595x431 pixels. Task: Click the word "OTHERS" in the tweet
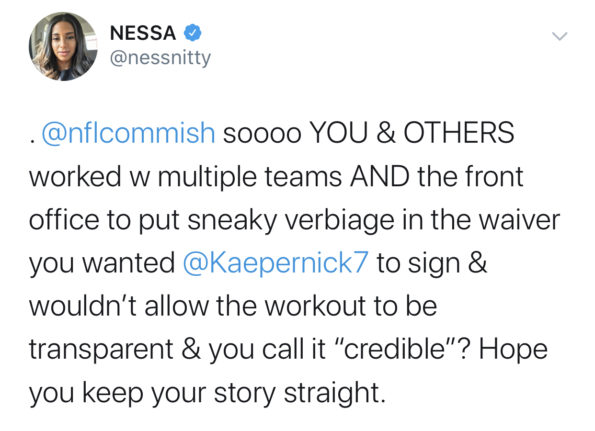[x=459, y=133]
